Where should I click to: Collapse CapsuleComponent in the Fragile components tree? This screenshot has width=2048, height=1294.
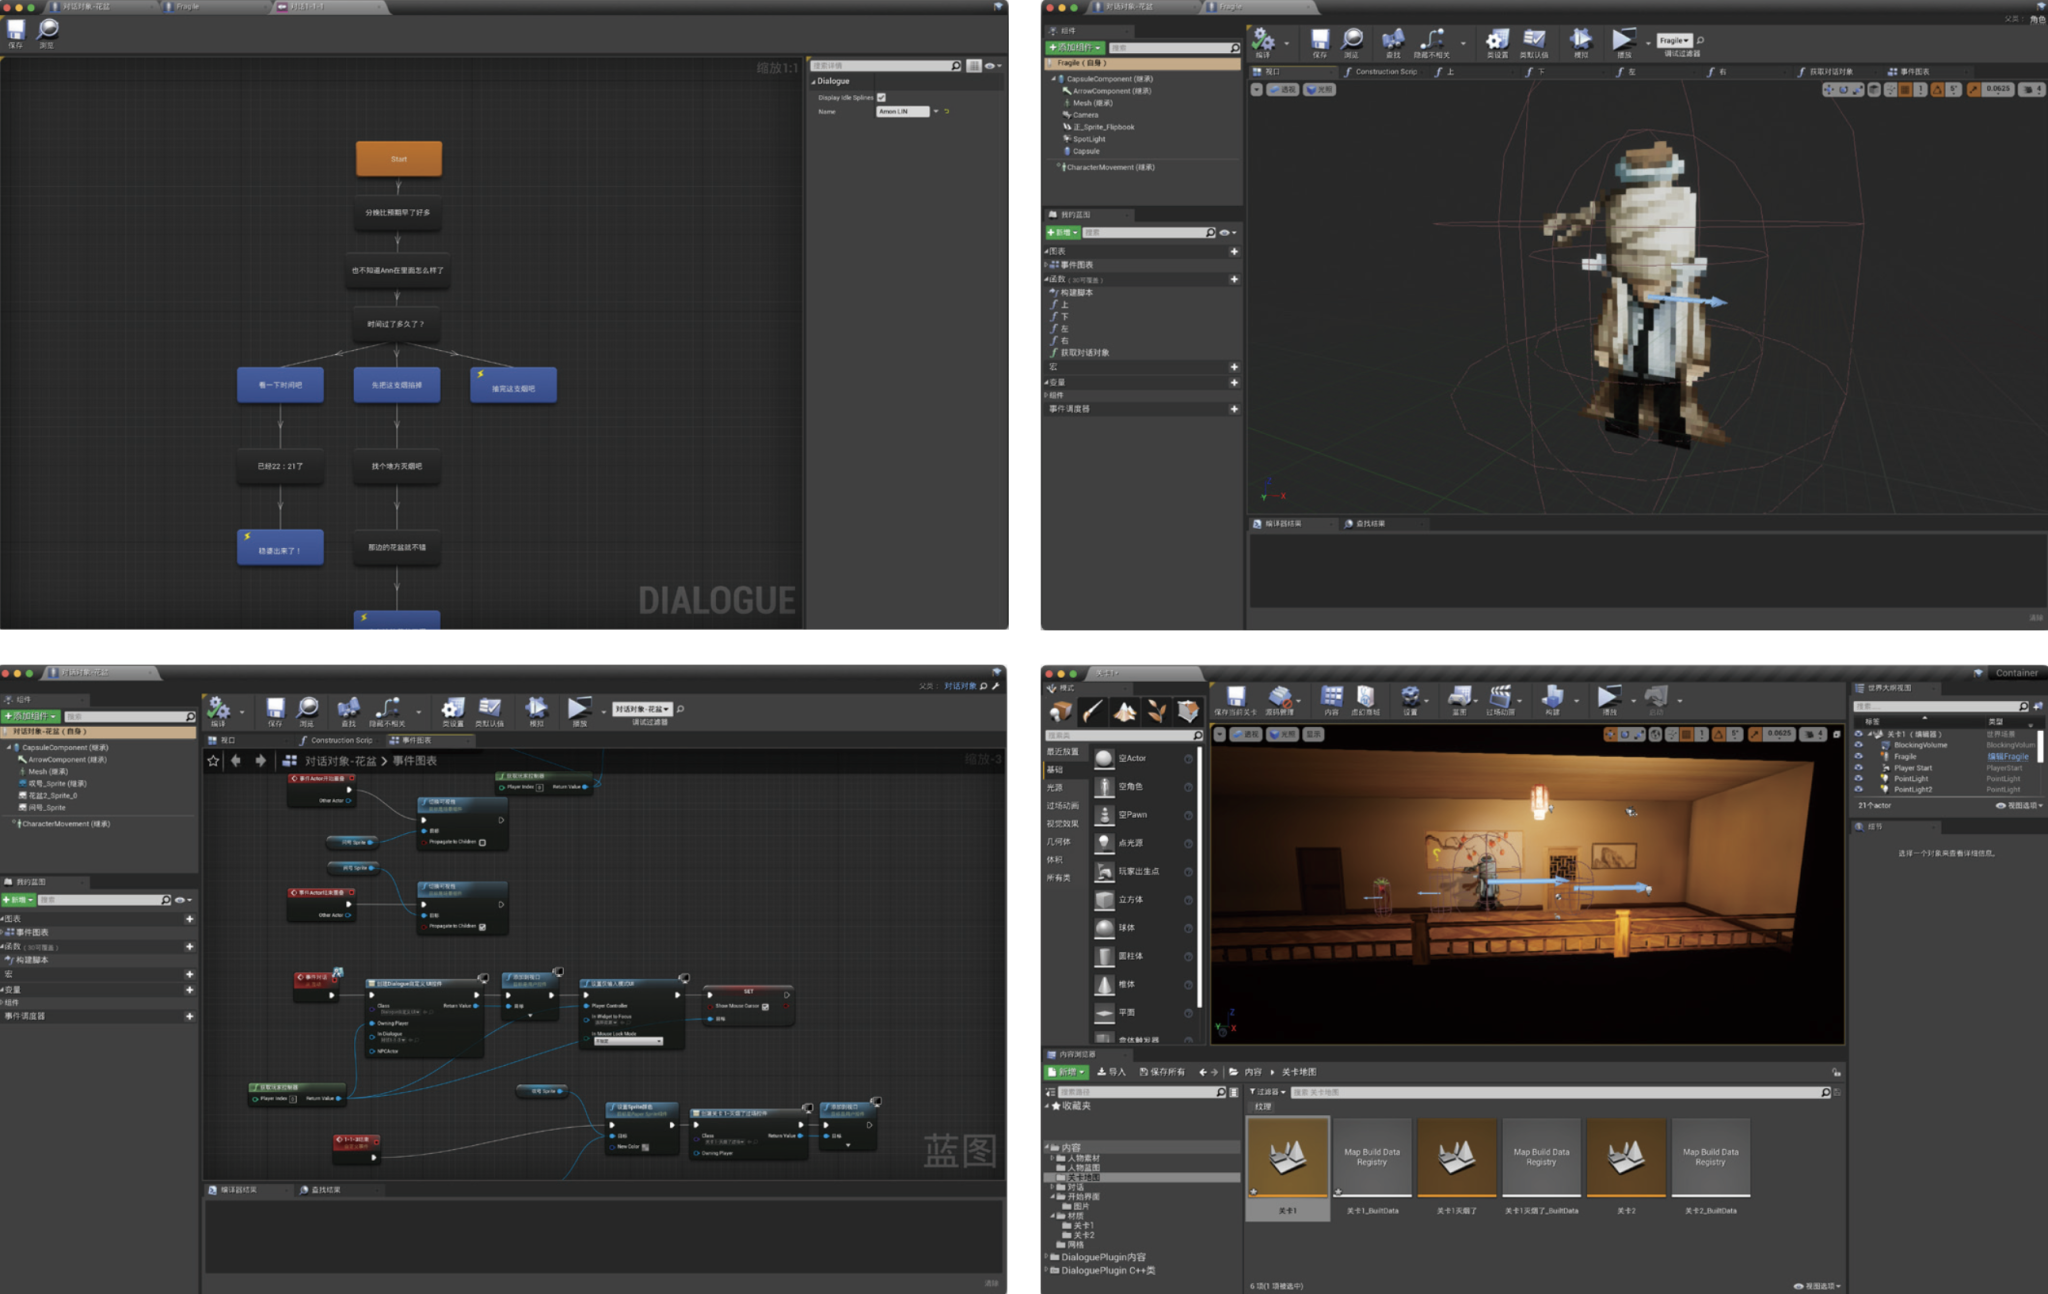tap(1053, 79)
